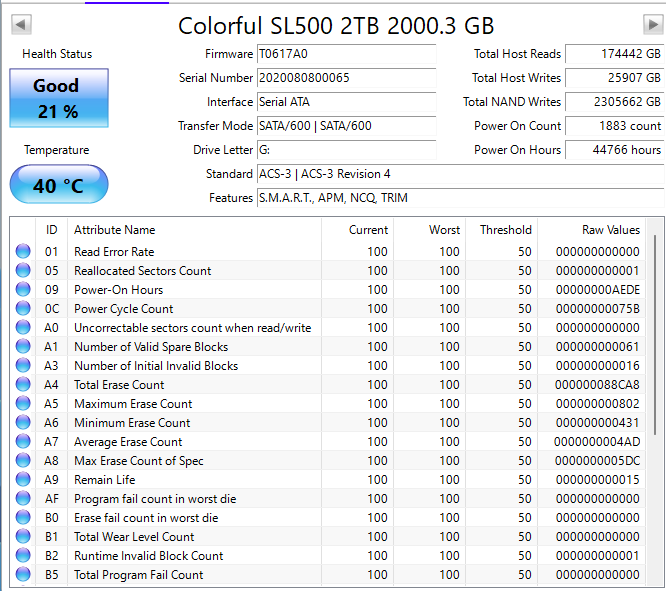Select raw value 000000005DC
The width and height of the screenshot is (666, 591).
(x=597, y=461)
